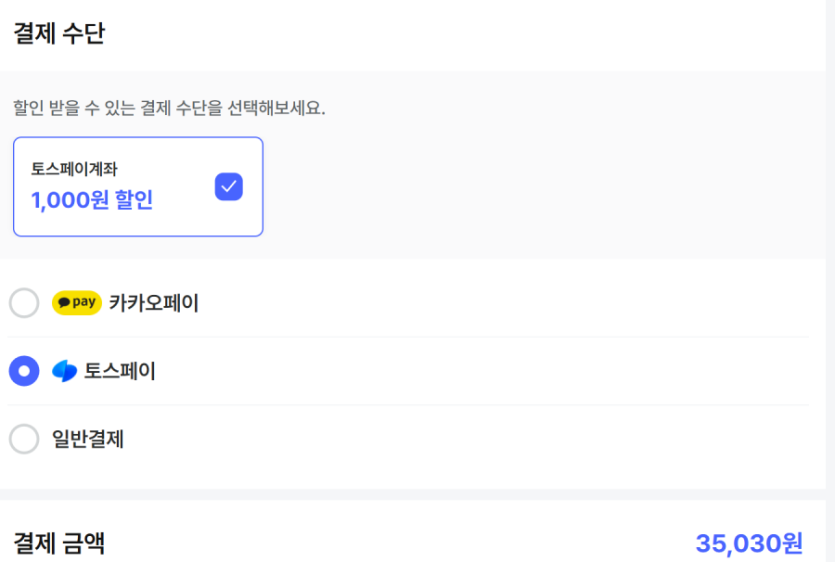The image size is (835, 562).
Task: Click the 토스페이계좌 title in discount card
Action: point(74,169)
